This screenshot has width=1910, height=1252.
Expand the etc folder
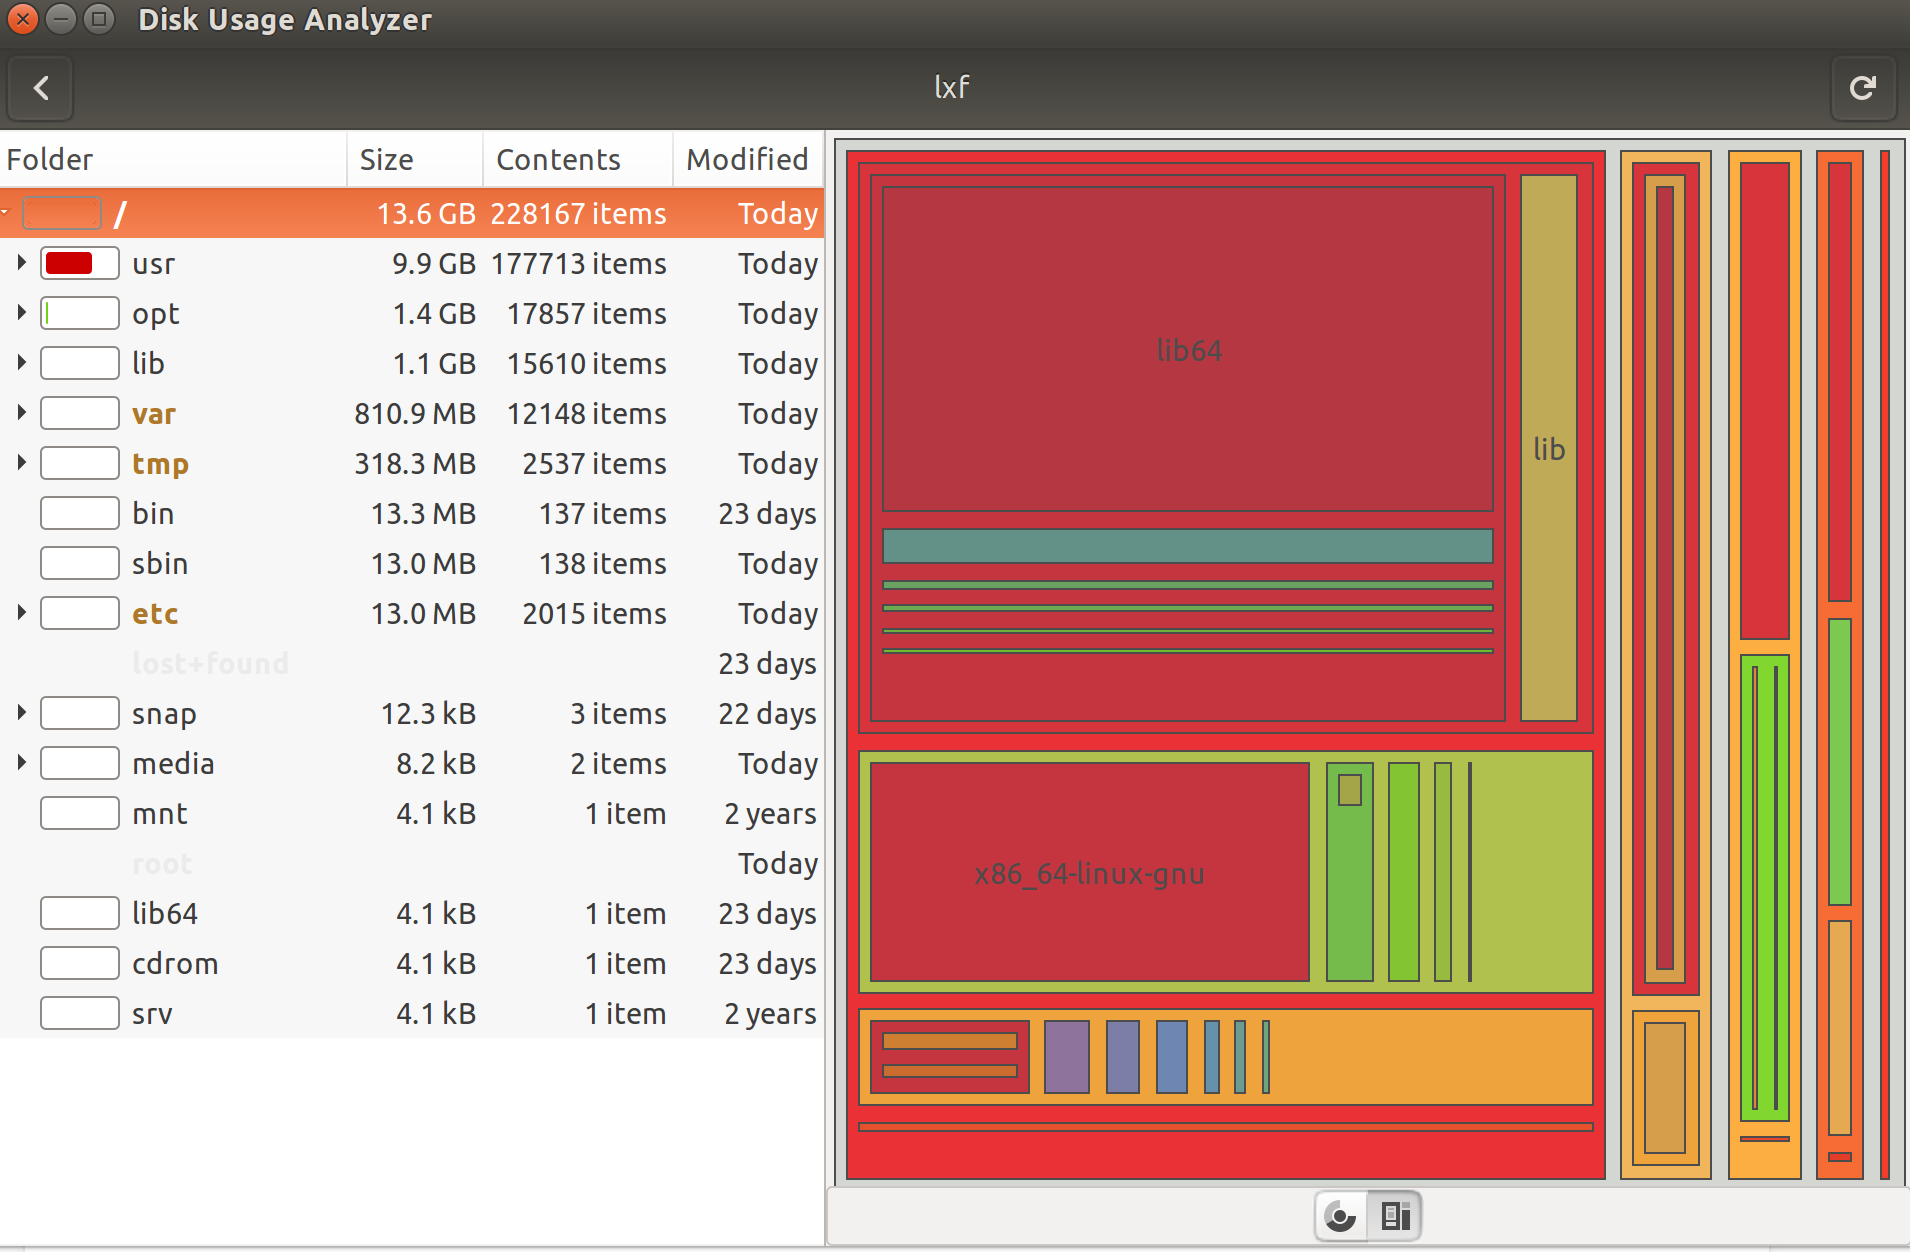click(x=21, y=613)
